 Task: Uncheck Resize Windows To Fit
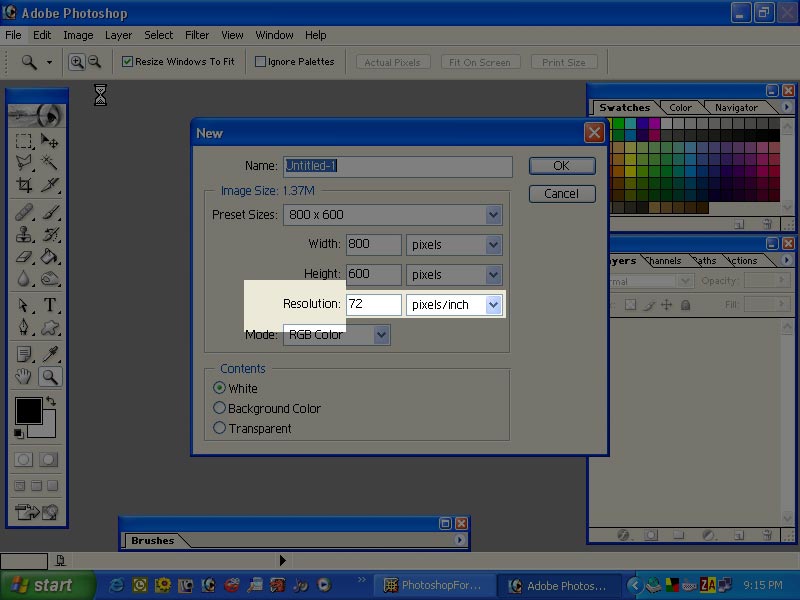pyautogui.click(x=128, y=62)
